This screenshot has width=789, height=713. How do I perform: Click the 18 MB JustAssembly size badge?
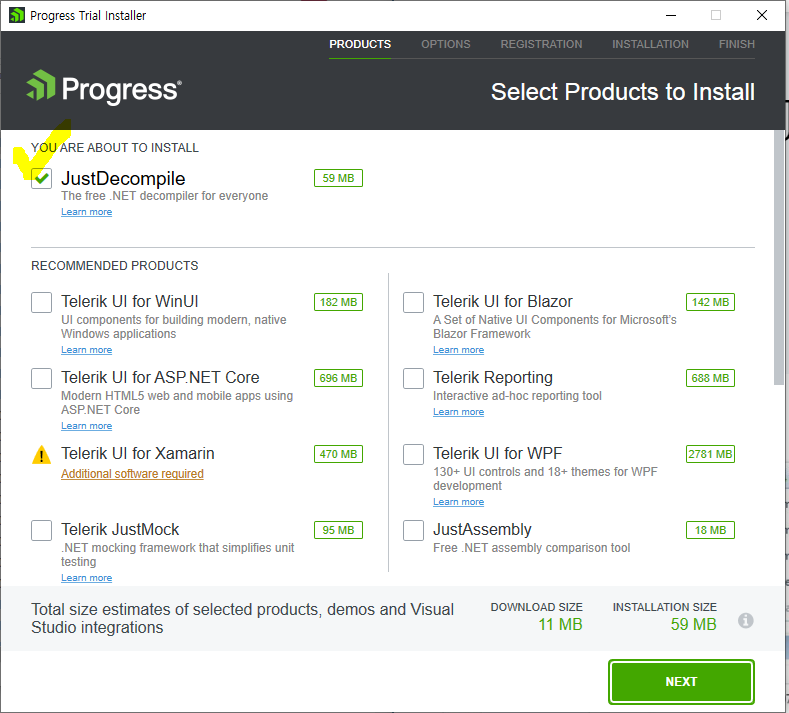click(710, 530)
